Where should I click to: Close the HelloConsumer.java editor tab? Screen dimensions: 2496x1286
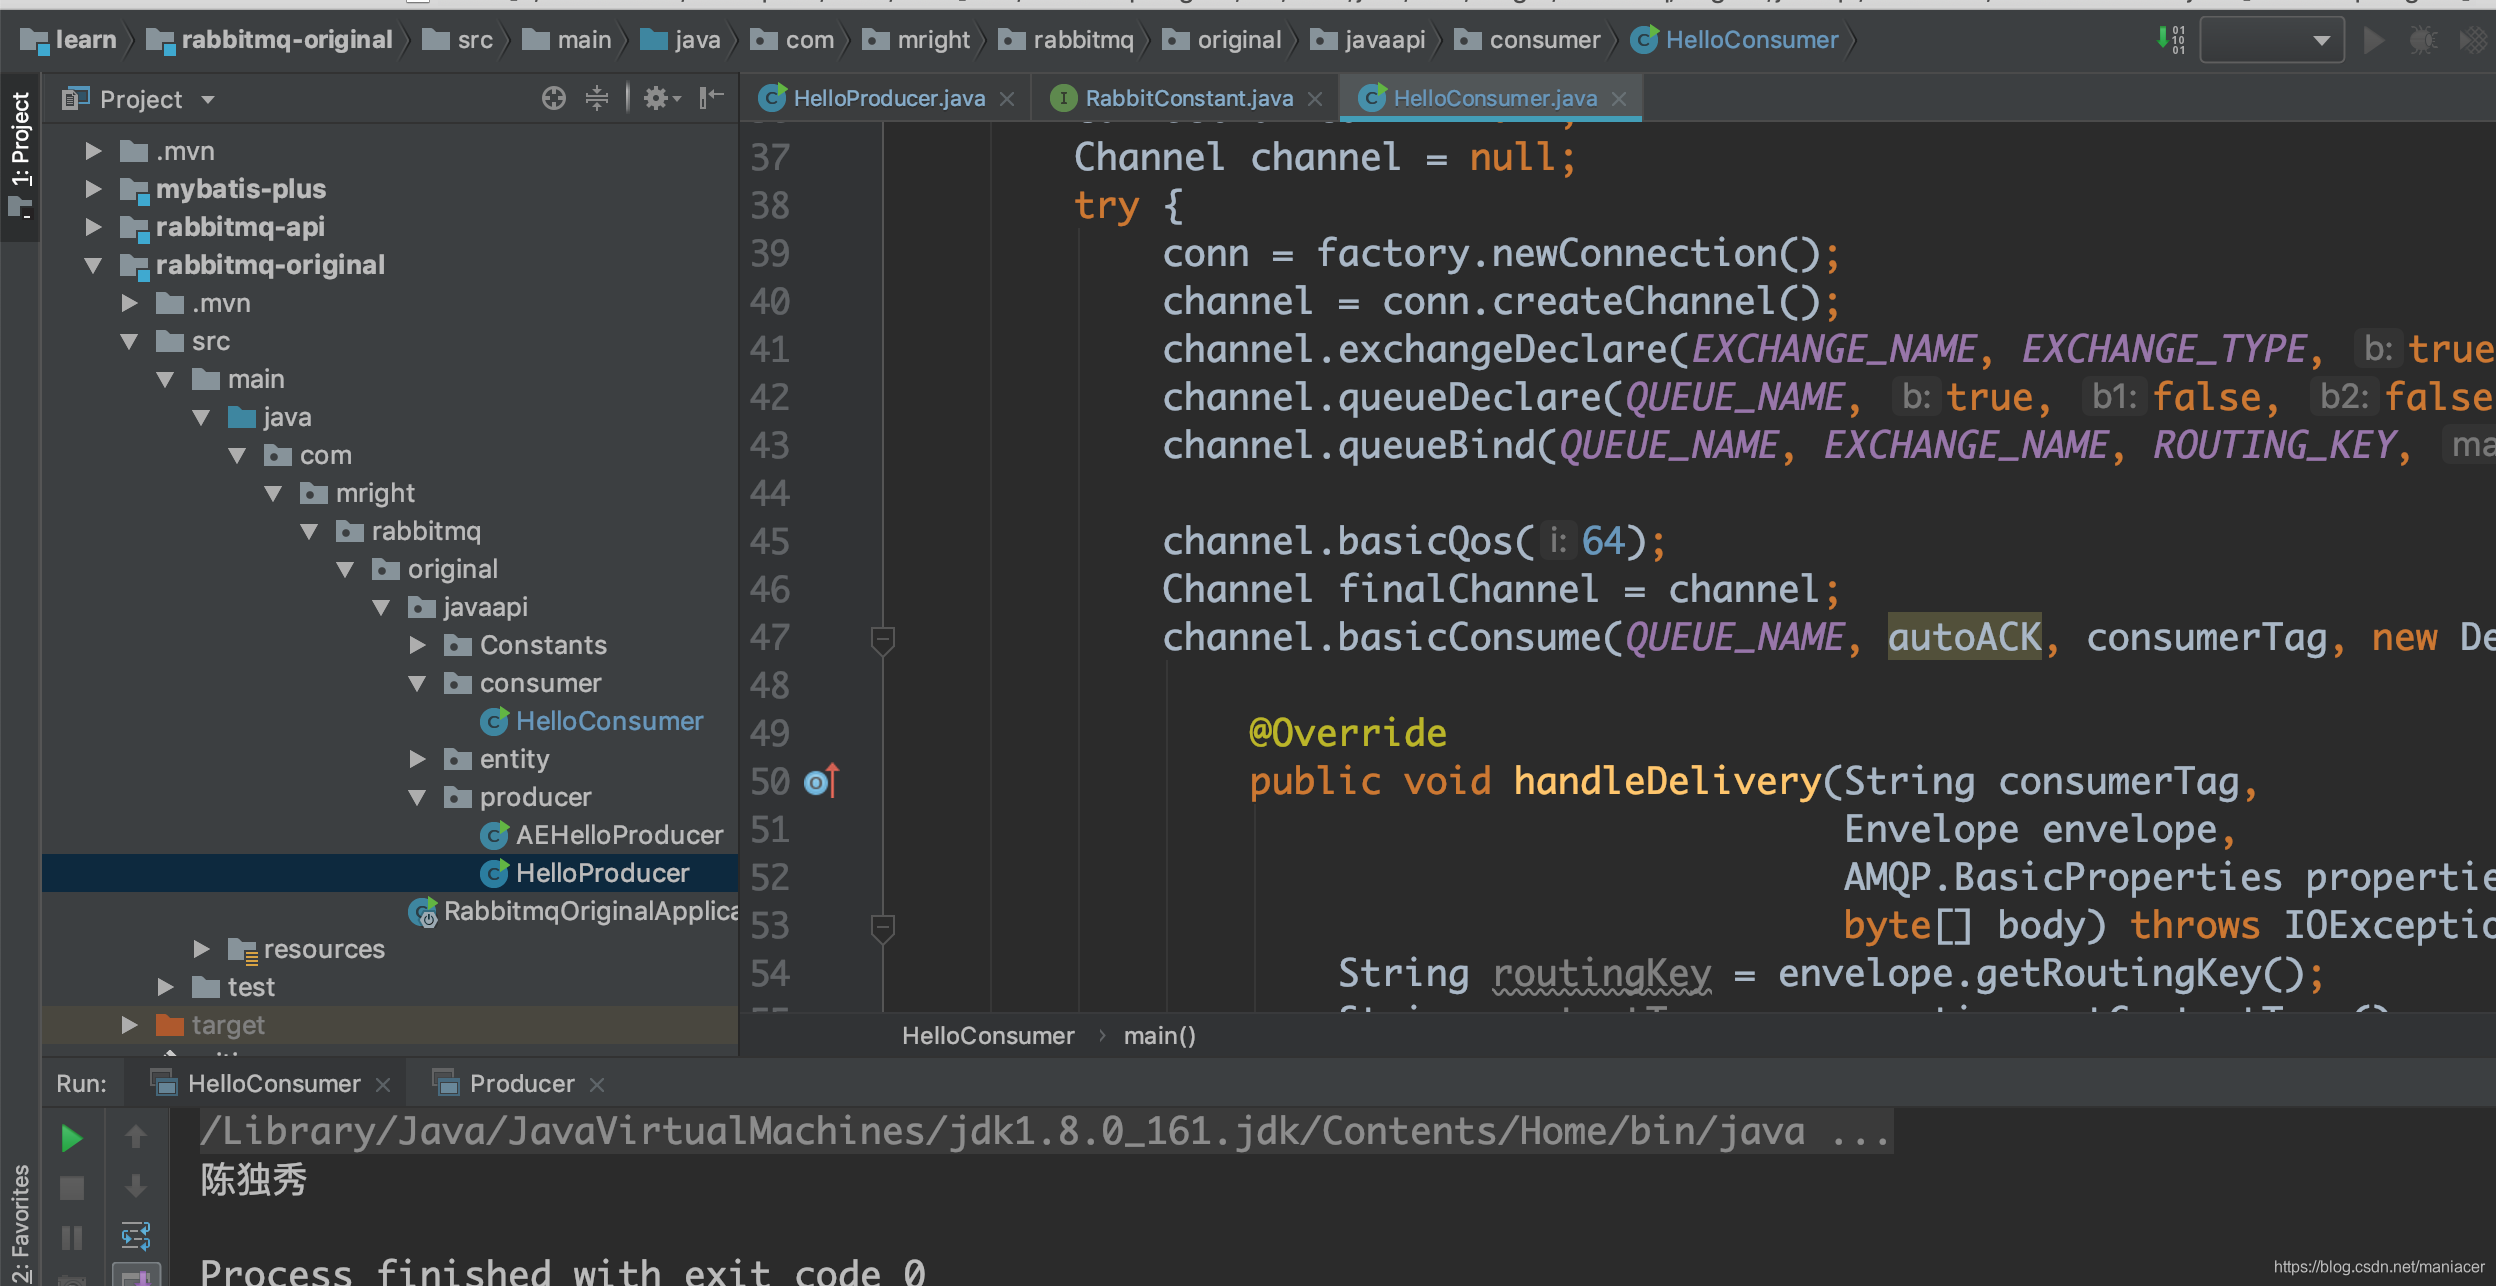click(1619, 99)
